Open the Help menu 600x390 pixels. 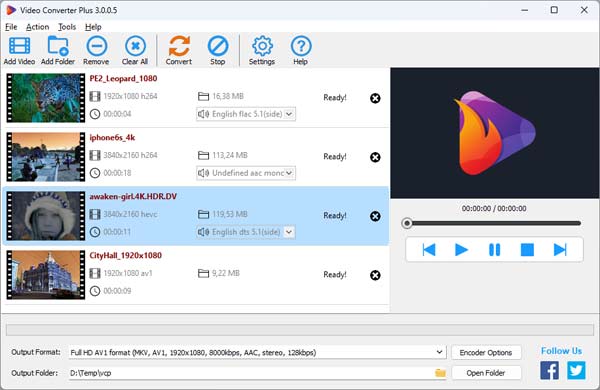(93, 27)
